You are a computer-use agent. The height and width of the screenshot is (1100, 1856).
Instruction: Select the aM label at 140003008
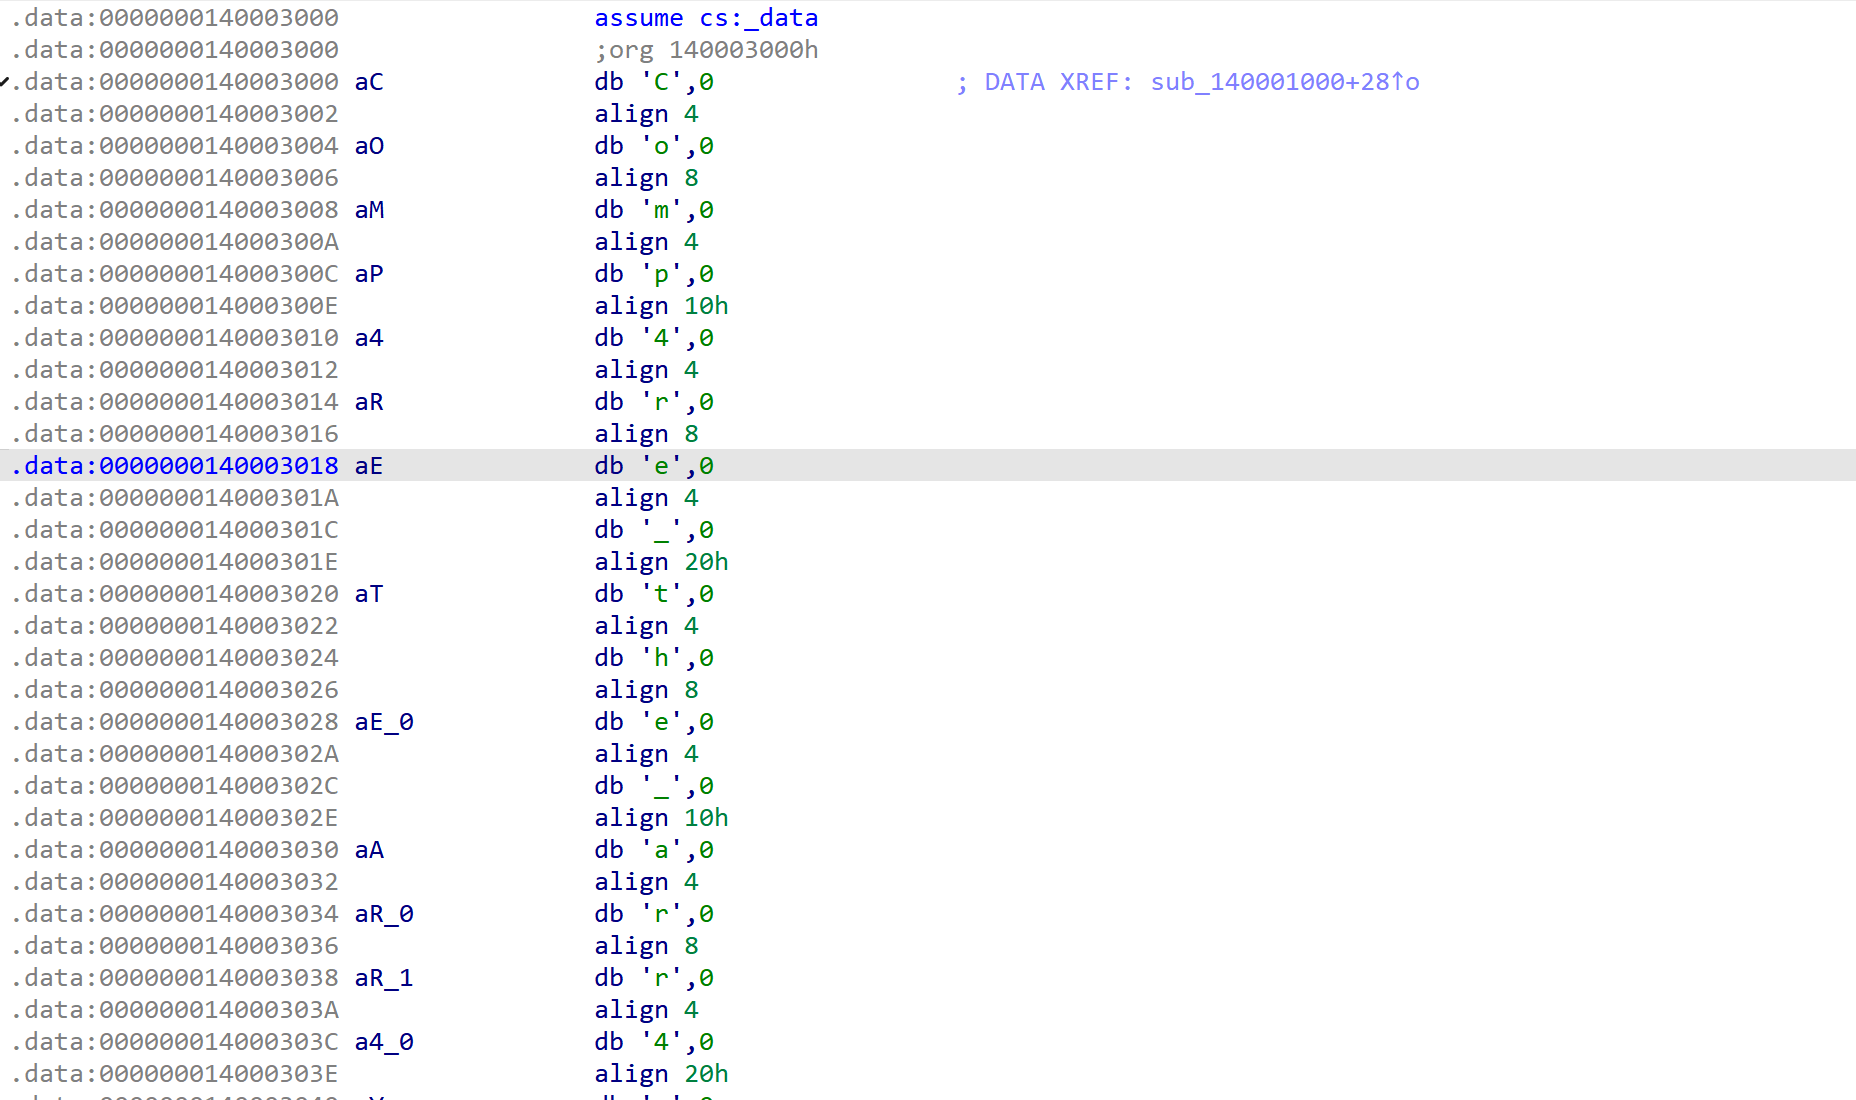pyautogui.click(x=367, y=209)
